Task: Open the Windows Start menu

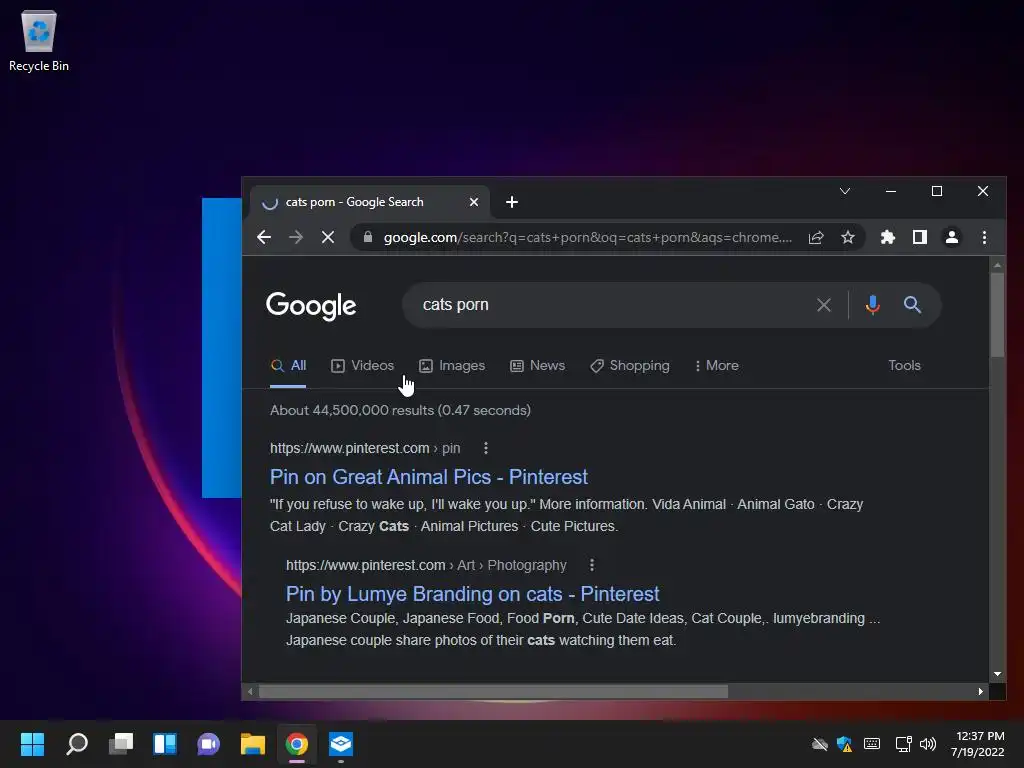Action: click(x=32, y=744)
